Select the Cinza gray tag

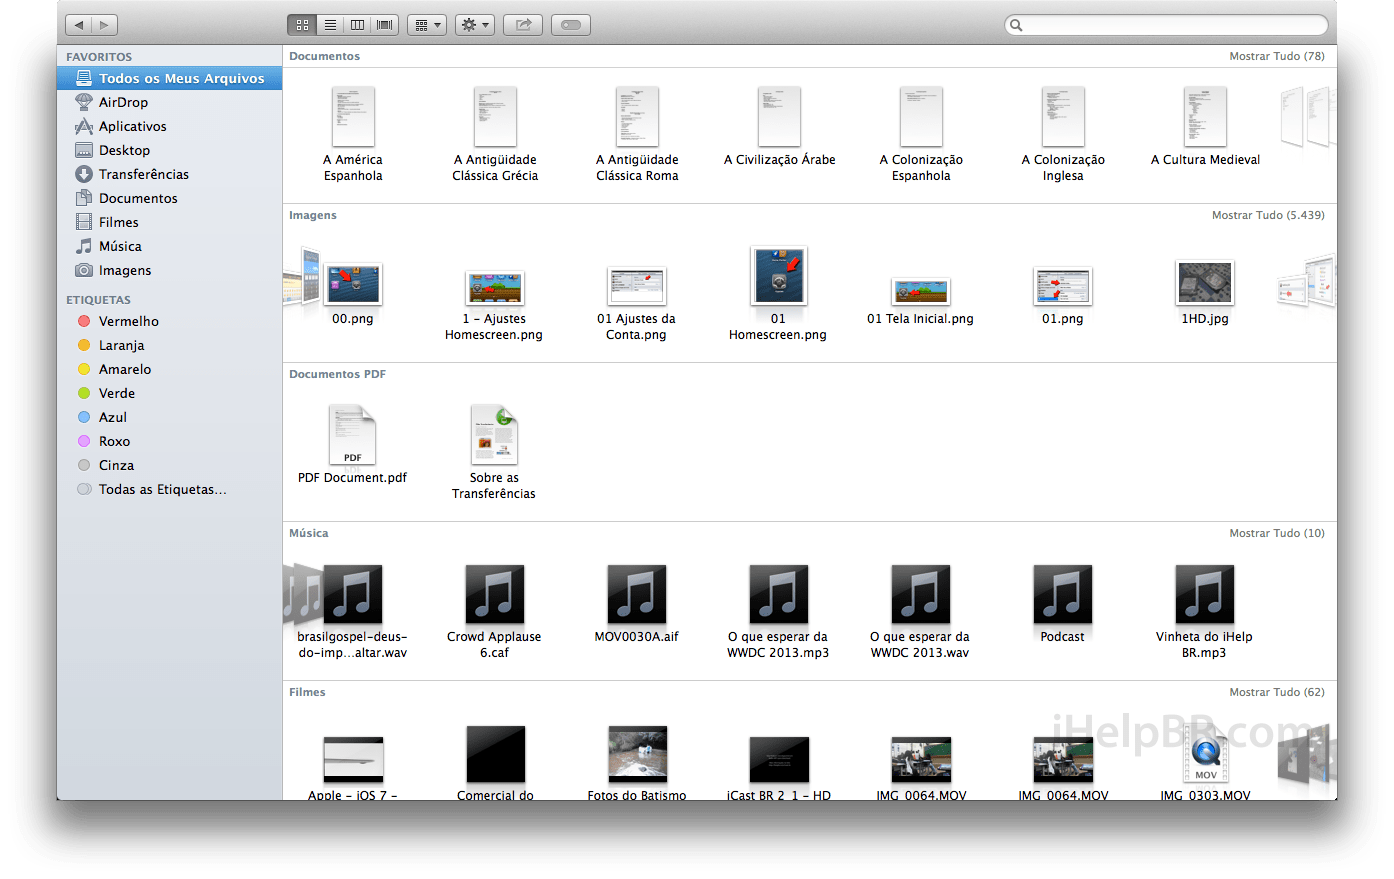pos(170,465)
